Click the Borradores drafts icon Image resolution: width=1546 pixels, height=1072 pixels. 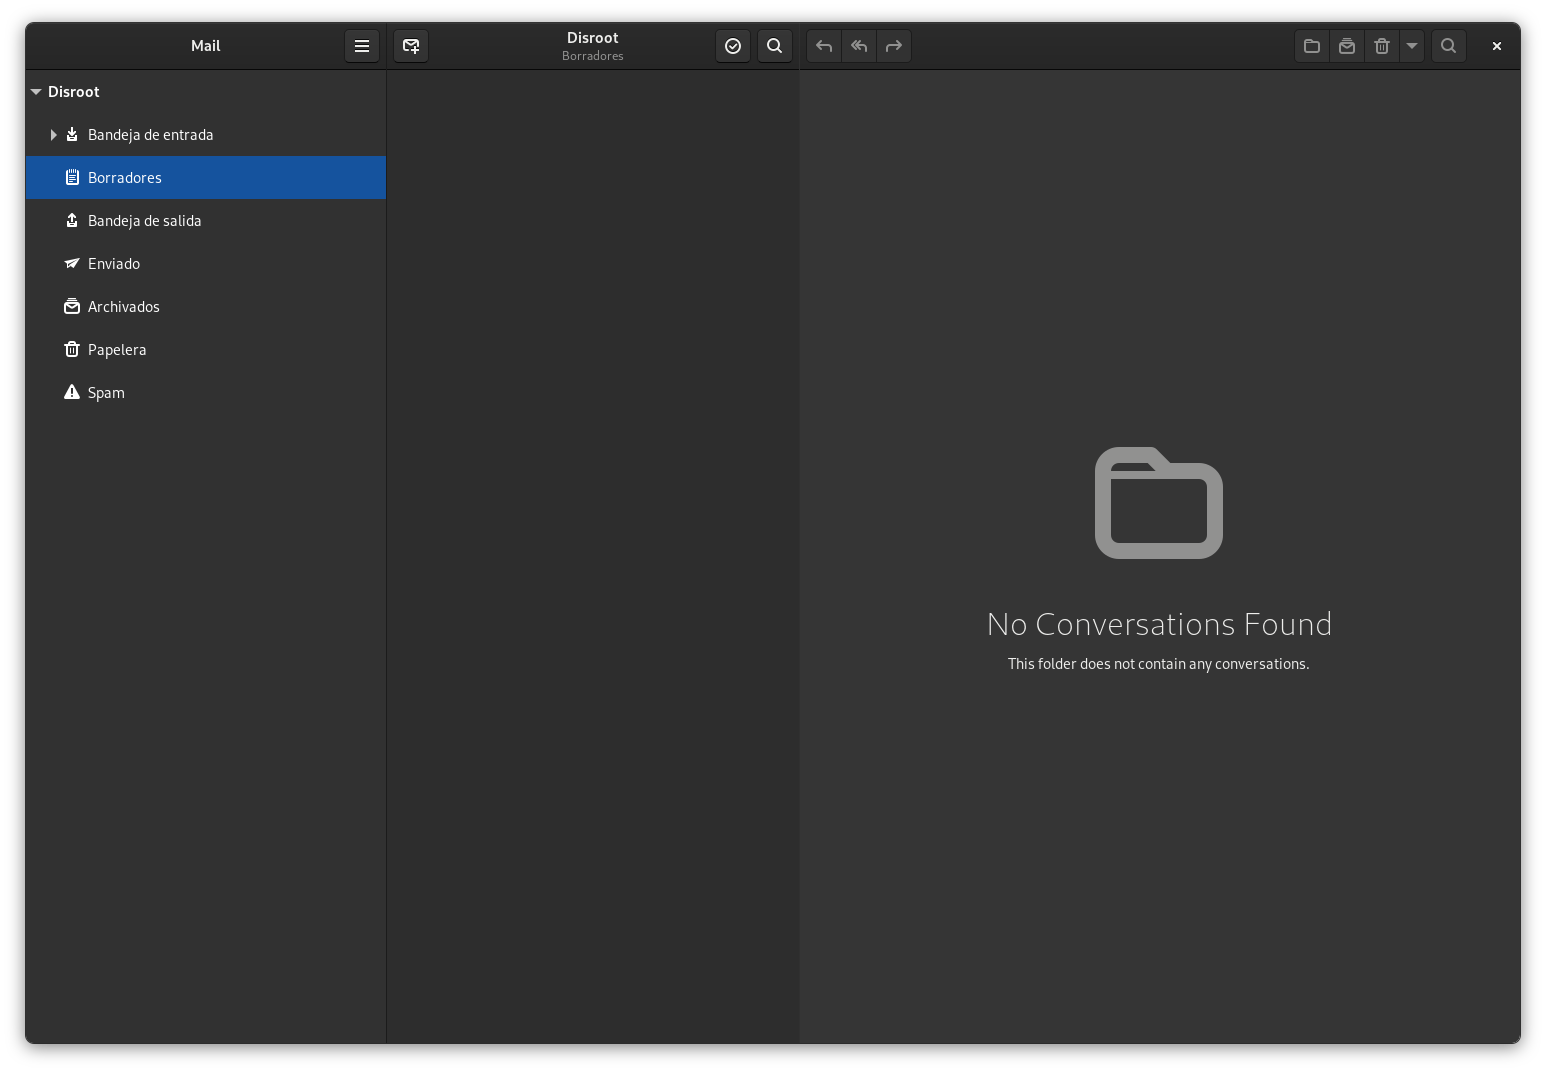[x=72, y=177]
